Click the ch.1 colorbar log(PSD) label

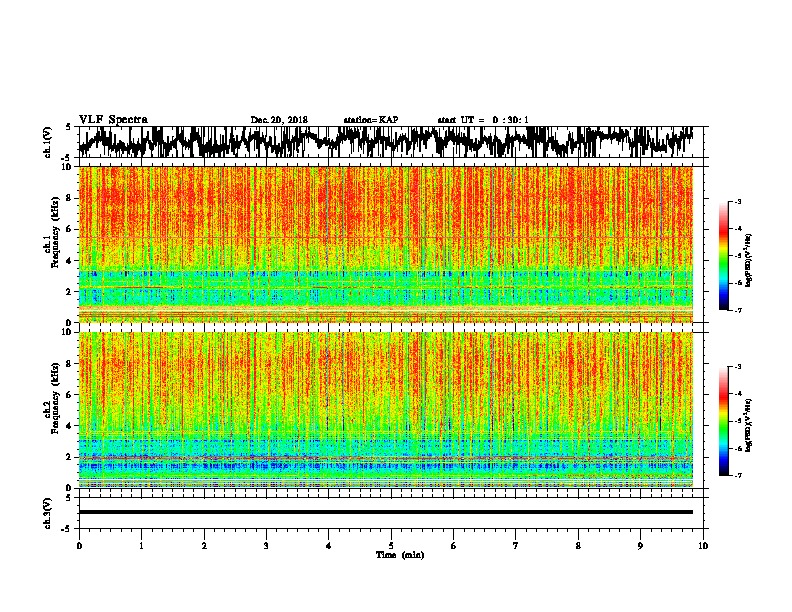748,261
